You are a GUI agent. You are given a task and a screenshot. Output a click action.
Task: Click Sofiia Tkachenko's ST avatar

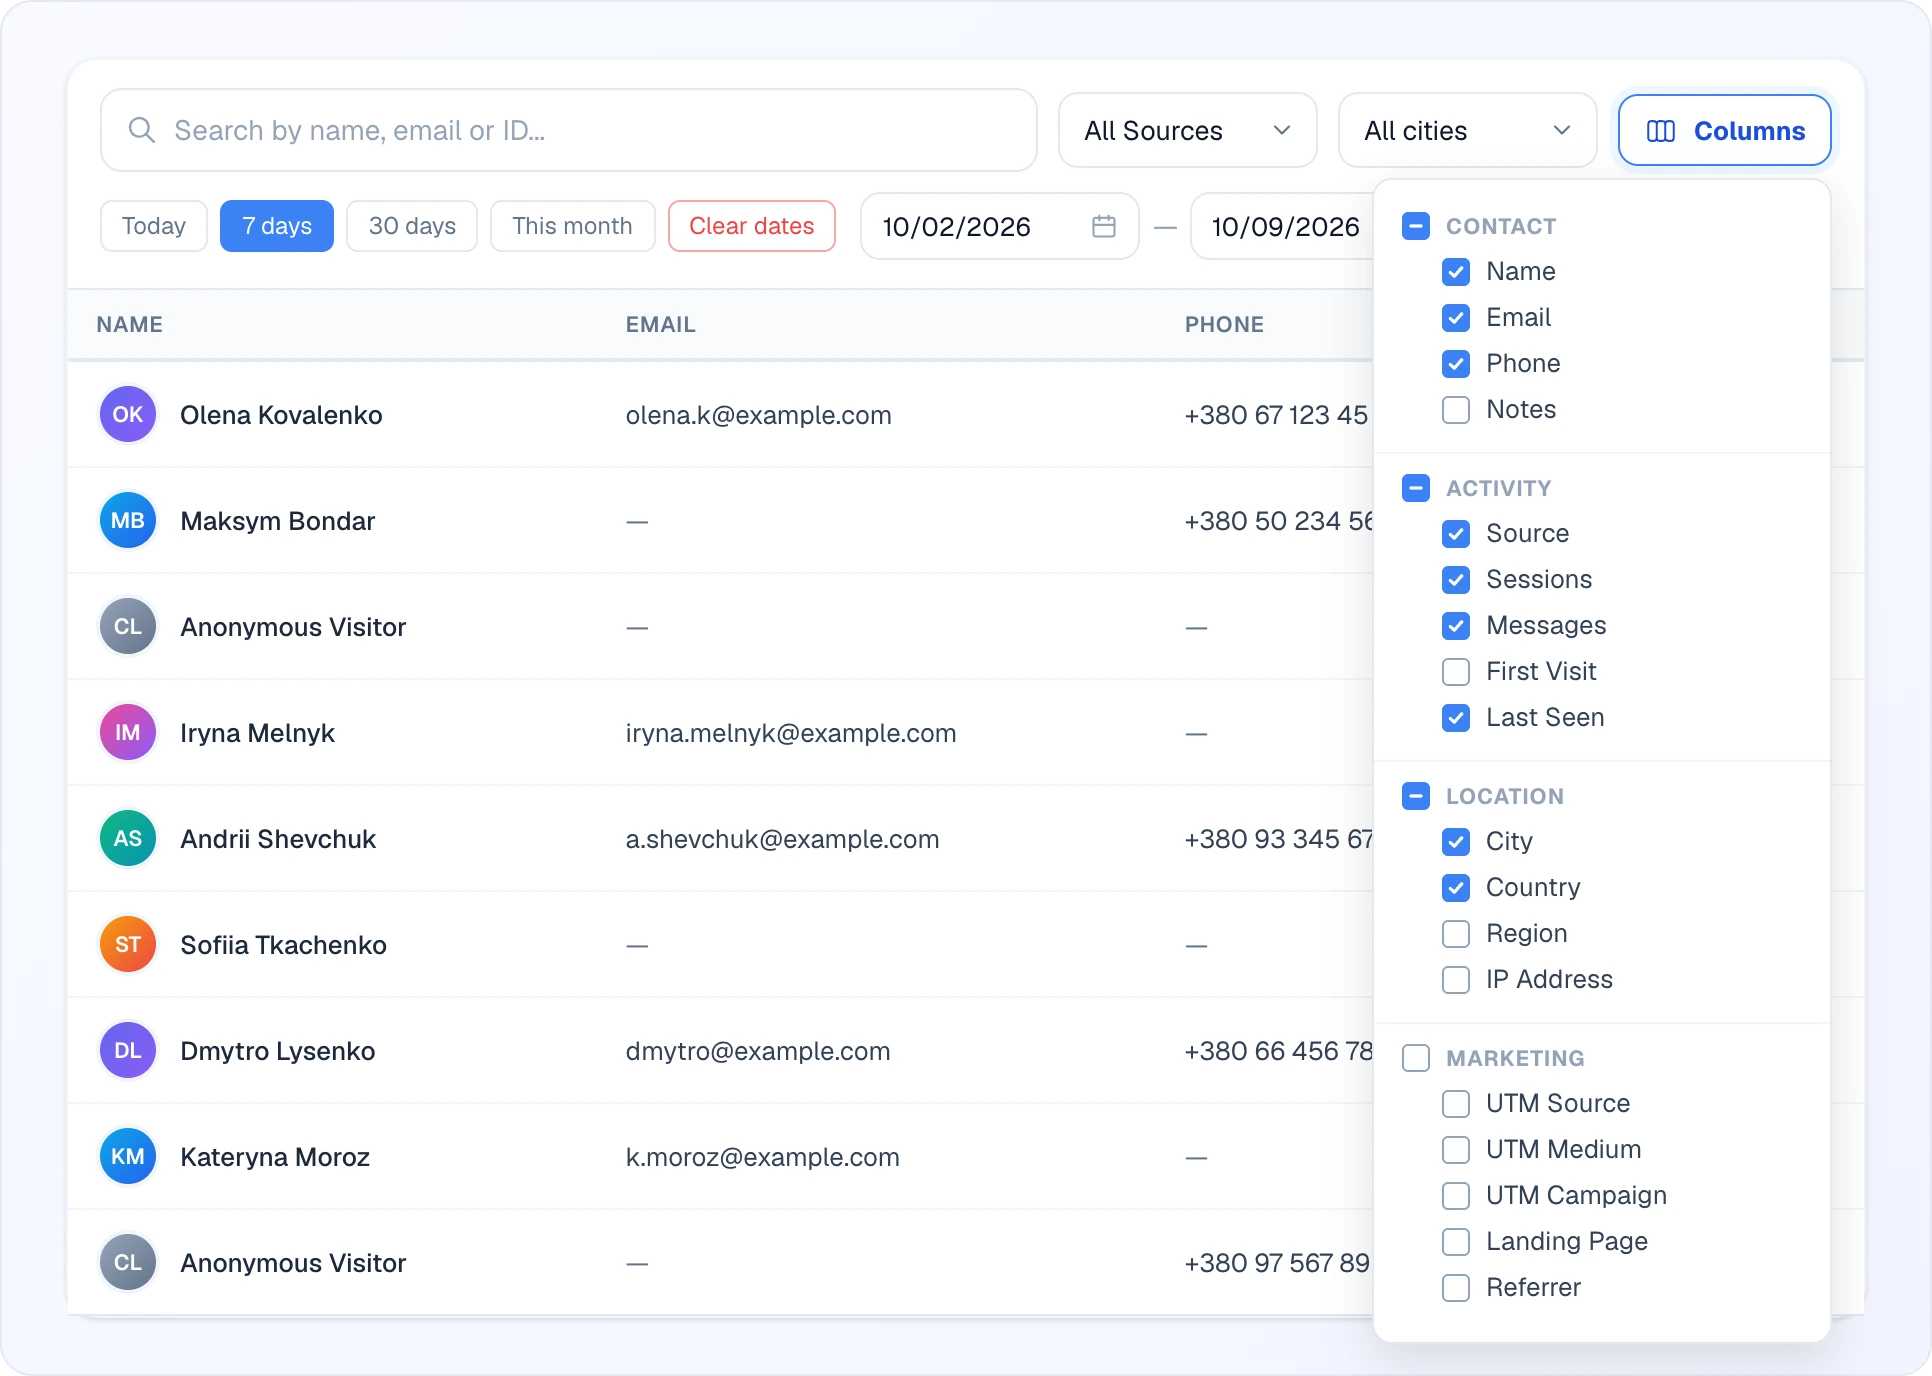point(128,944)
